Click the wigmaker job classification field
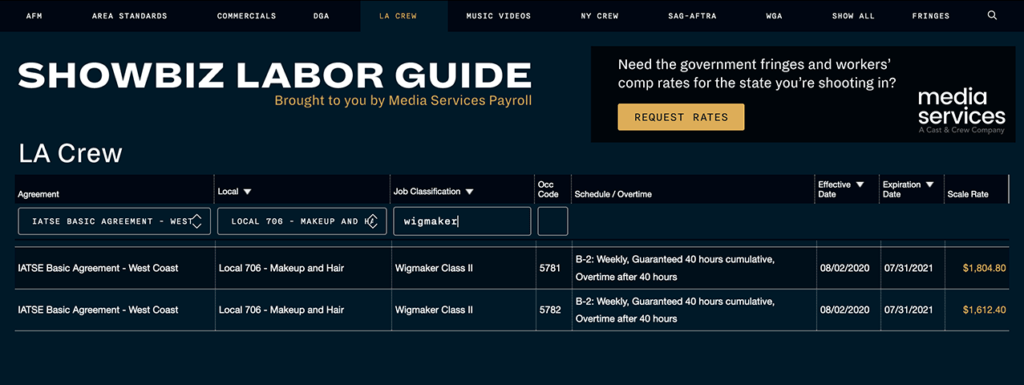The width and height of the screenshot is (1024, 385). click(462, 221)
